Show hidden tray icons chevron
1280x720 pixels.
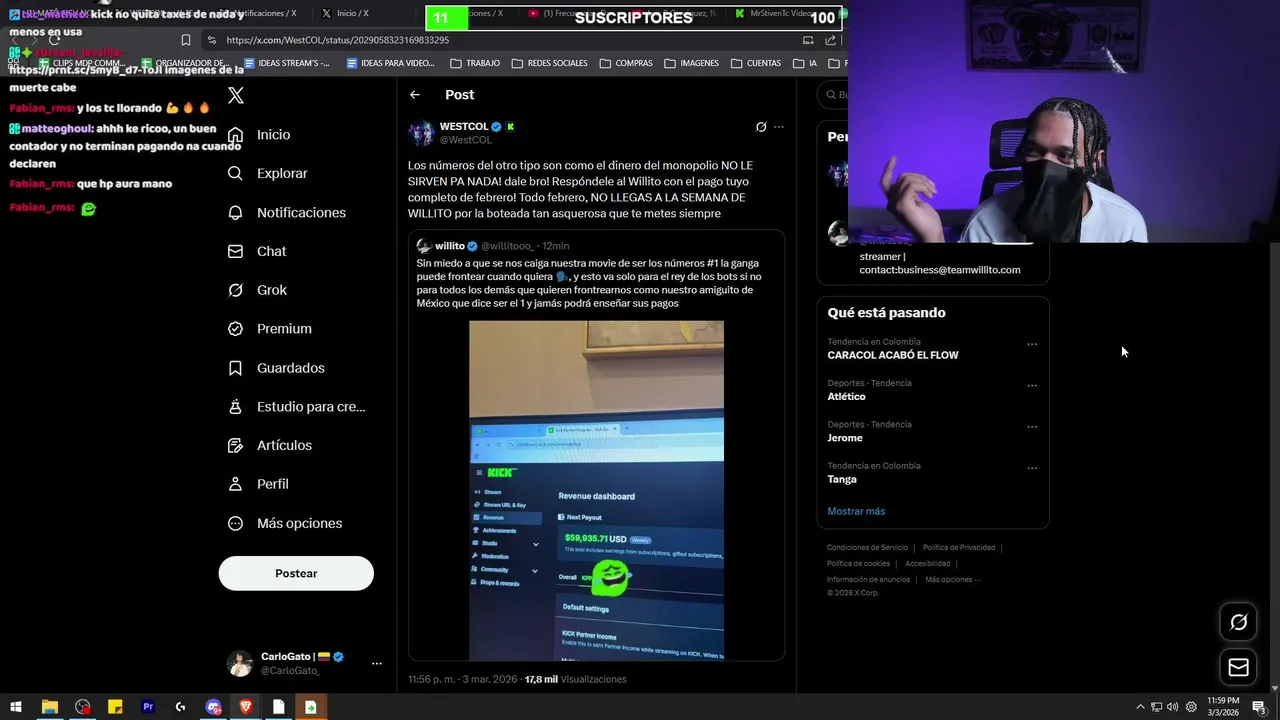tap(1140, 707)
